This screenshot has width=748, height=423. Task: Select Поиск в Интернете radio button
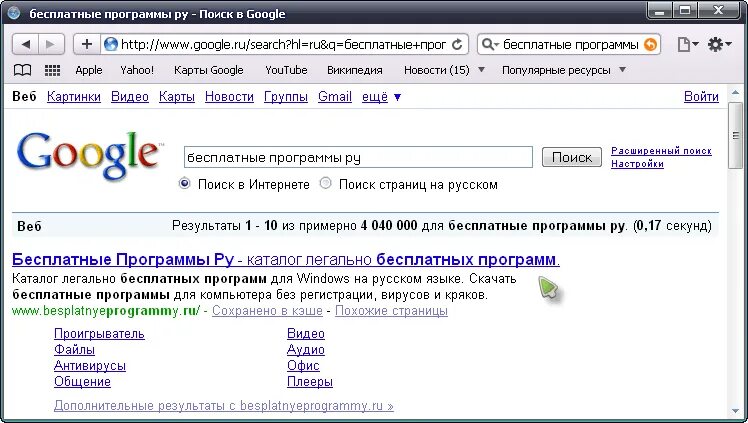(184, 184)
